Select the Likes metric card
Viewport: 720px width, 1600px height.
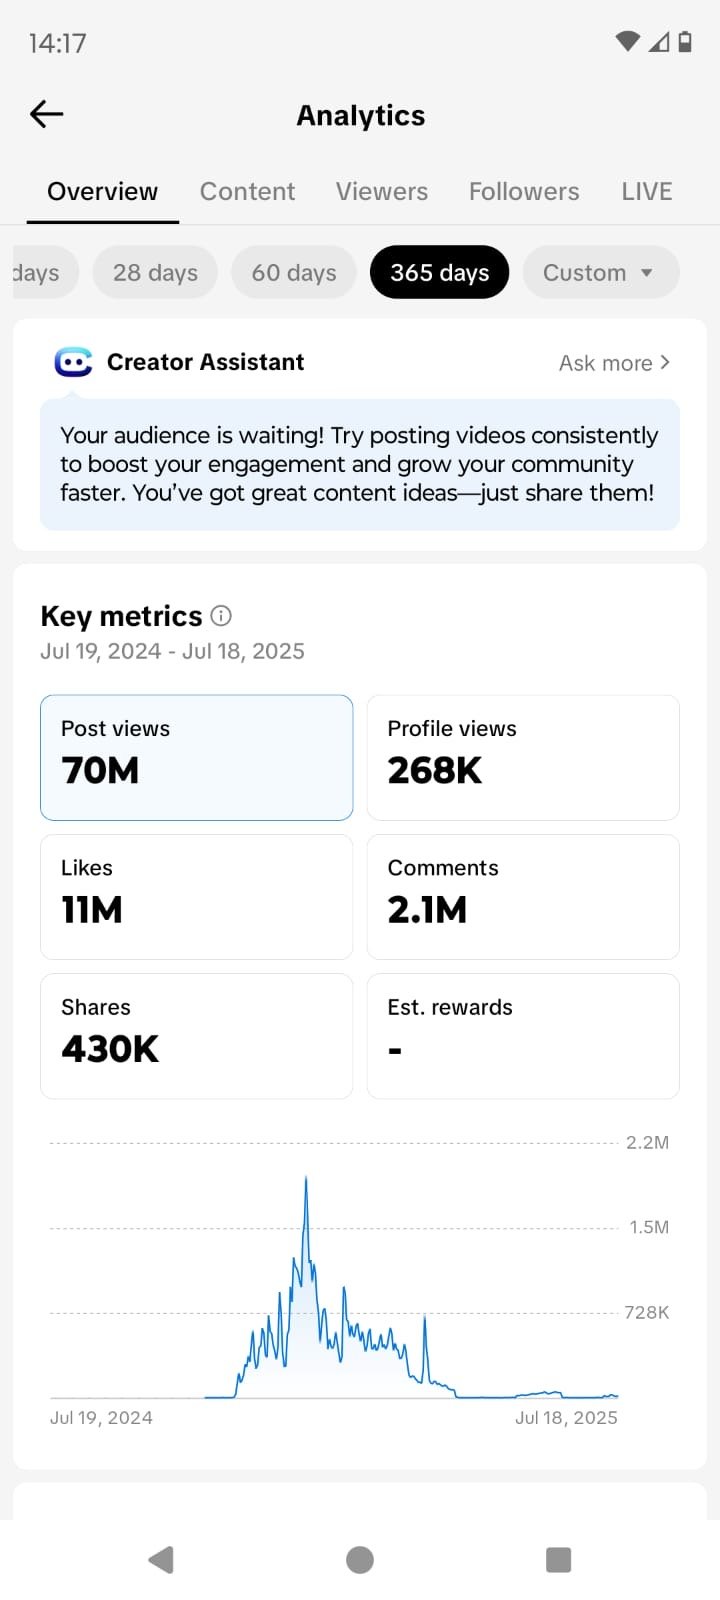[x=197, y=897]
